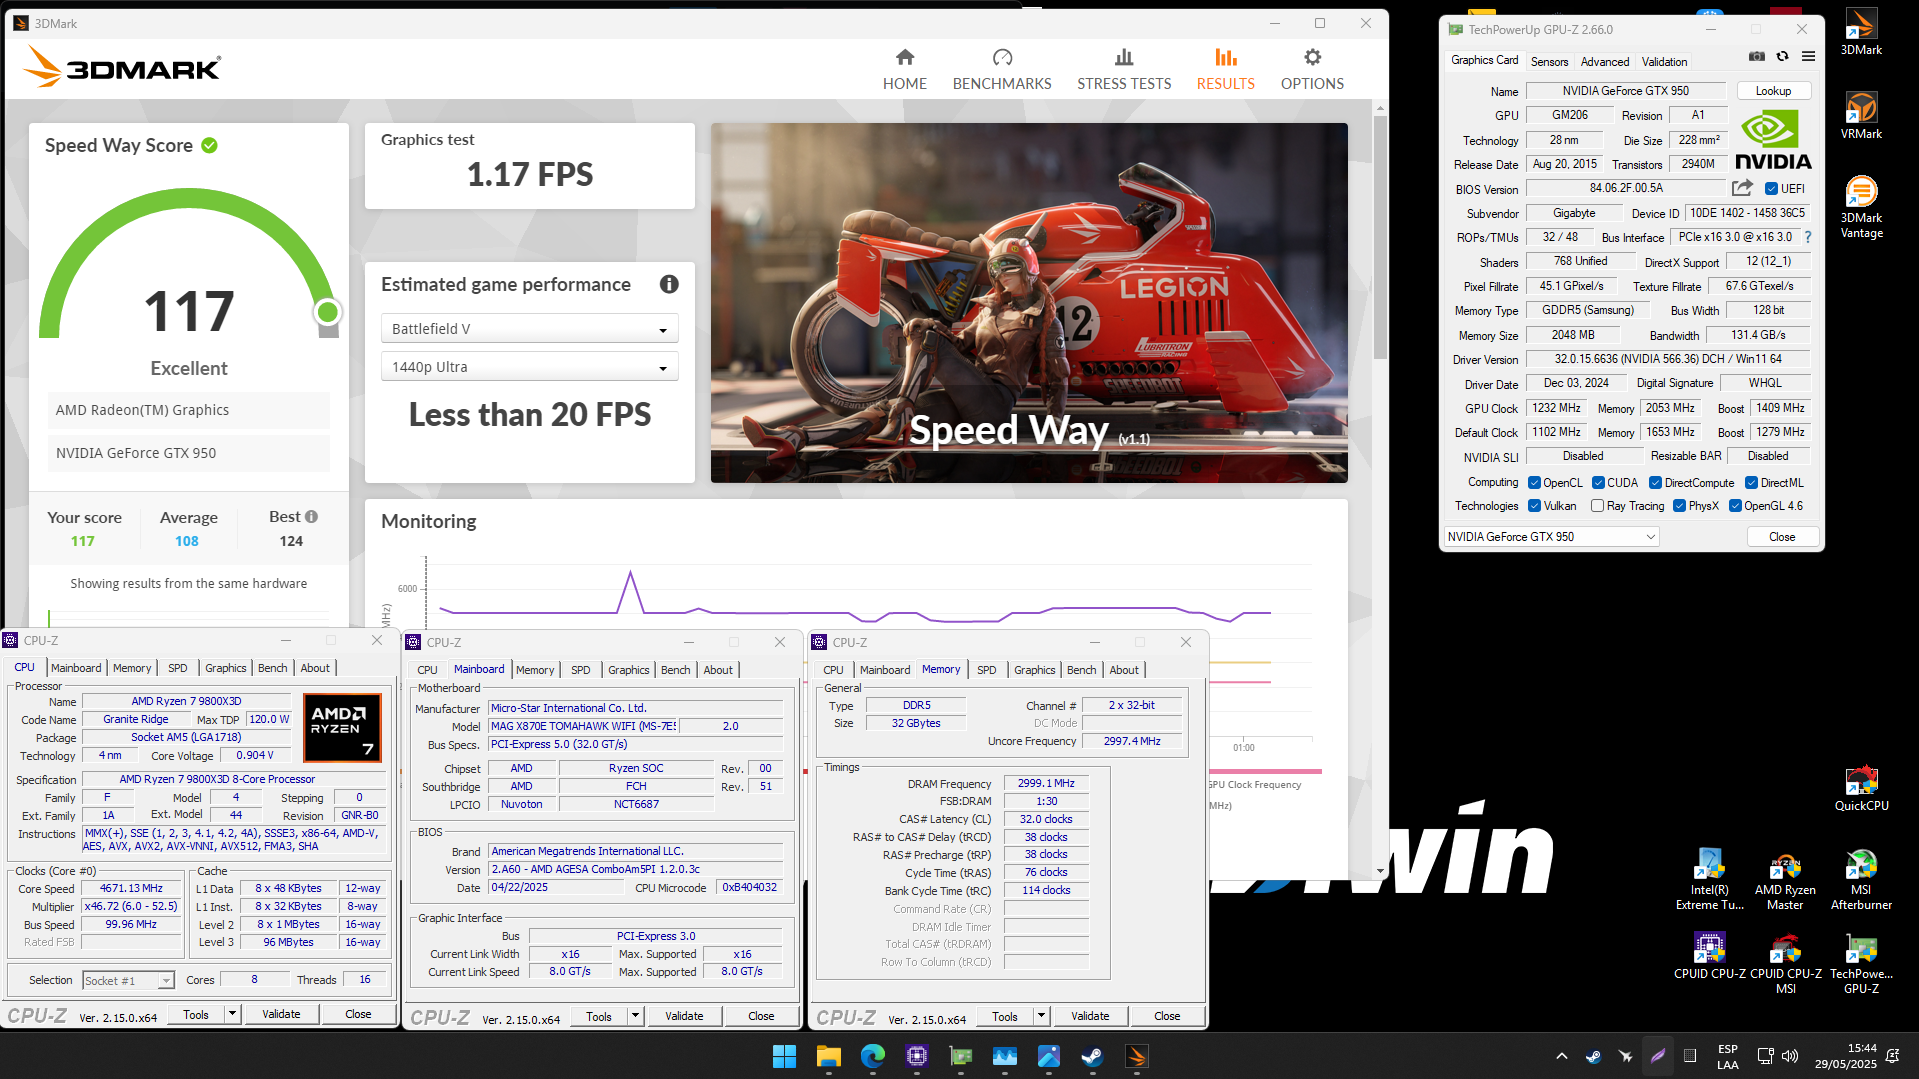Show hidden system tray icons
Image resolution: width=1919 pixels, height=1079 pixels.
1561,1056
